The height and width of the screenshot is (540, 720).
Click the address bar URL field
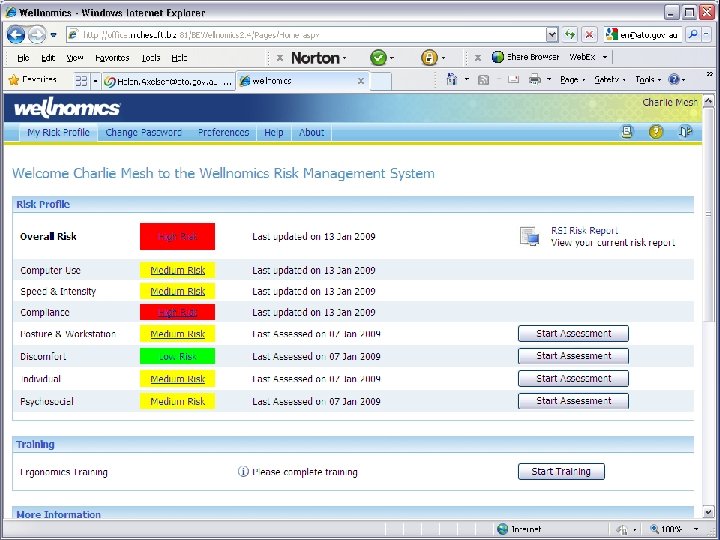coord(307,35)
